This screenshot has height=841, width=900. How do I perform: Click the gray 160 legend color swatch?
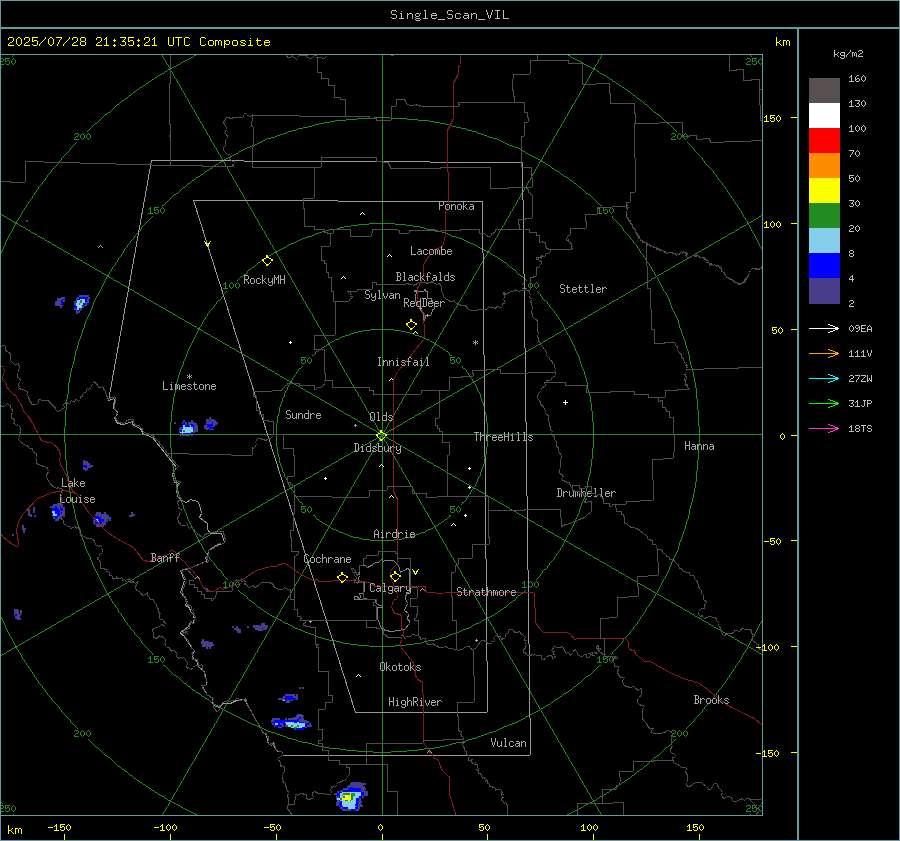pos(824,91)
